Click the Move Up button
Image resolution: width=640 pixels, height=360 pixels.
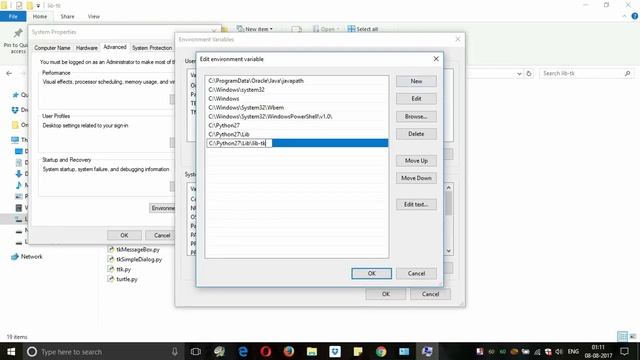point(416,160)
